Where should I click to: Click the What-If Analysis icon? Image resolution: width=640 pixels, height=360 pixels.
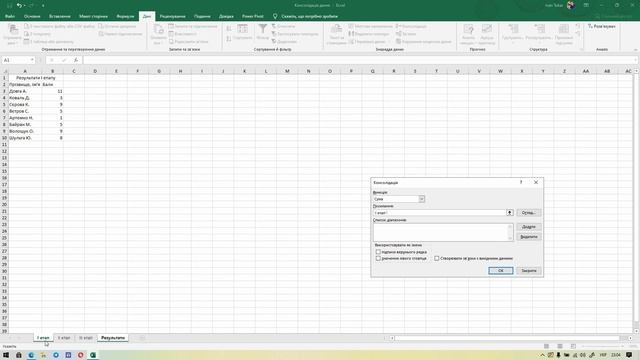(x=468, y=34)
